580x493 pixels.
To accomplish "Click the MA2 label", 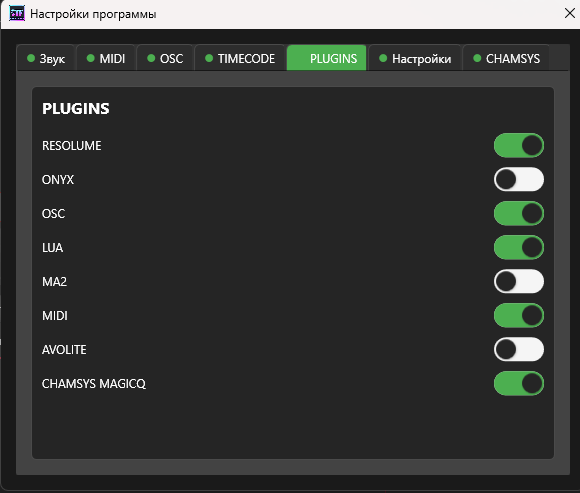I will click(54, 282).
